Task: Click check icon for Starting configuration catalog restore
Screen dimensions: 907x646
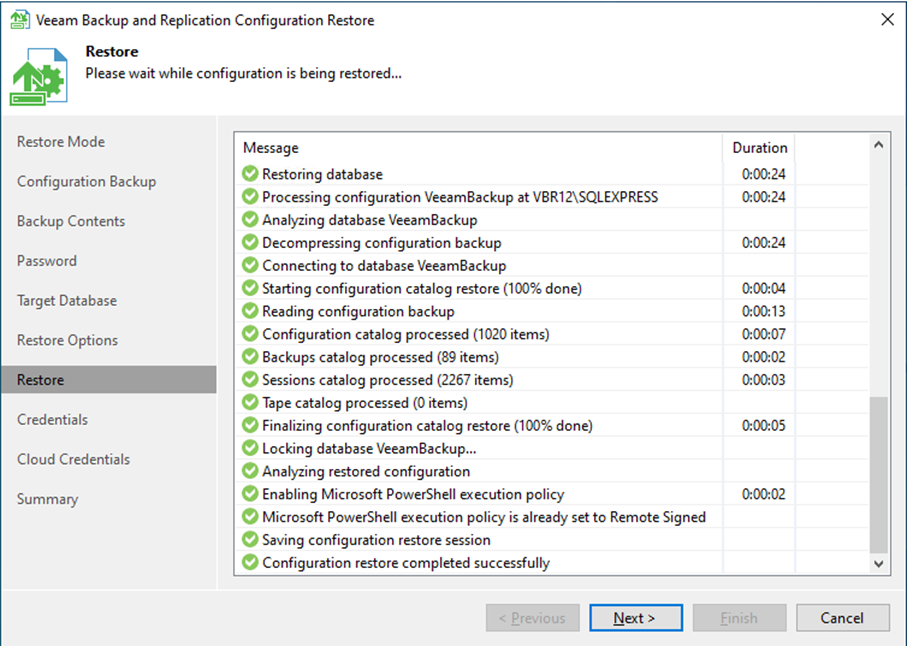Action: coord(250,288)
